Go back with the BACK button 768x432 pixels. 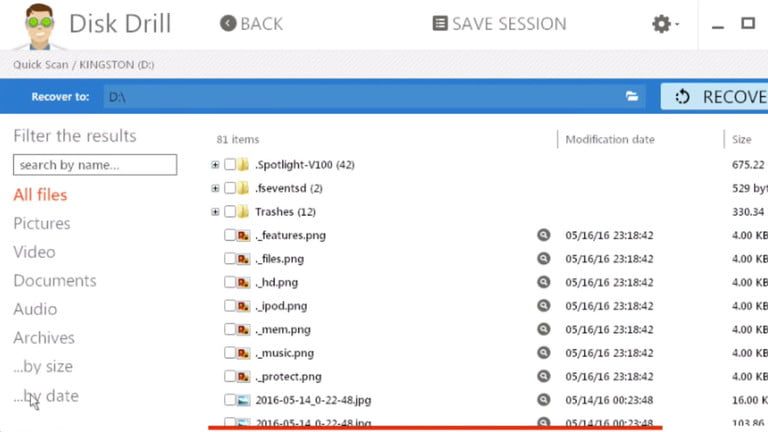(x=251, y=24)
